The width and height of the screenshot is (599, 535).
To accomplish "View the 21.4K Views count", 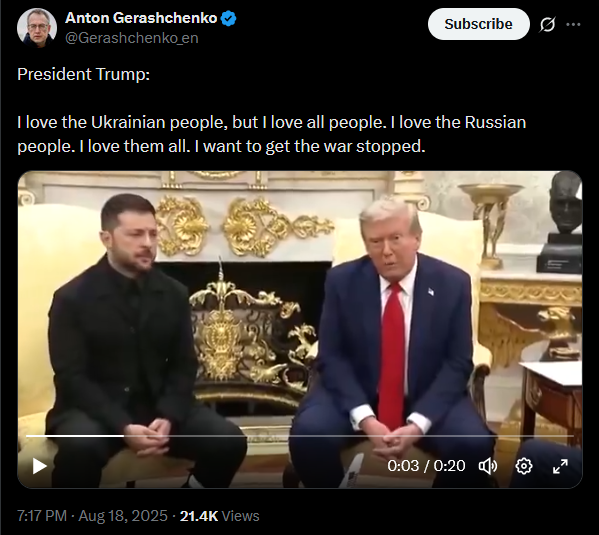I will [219, 516].
